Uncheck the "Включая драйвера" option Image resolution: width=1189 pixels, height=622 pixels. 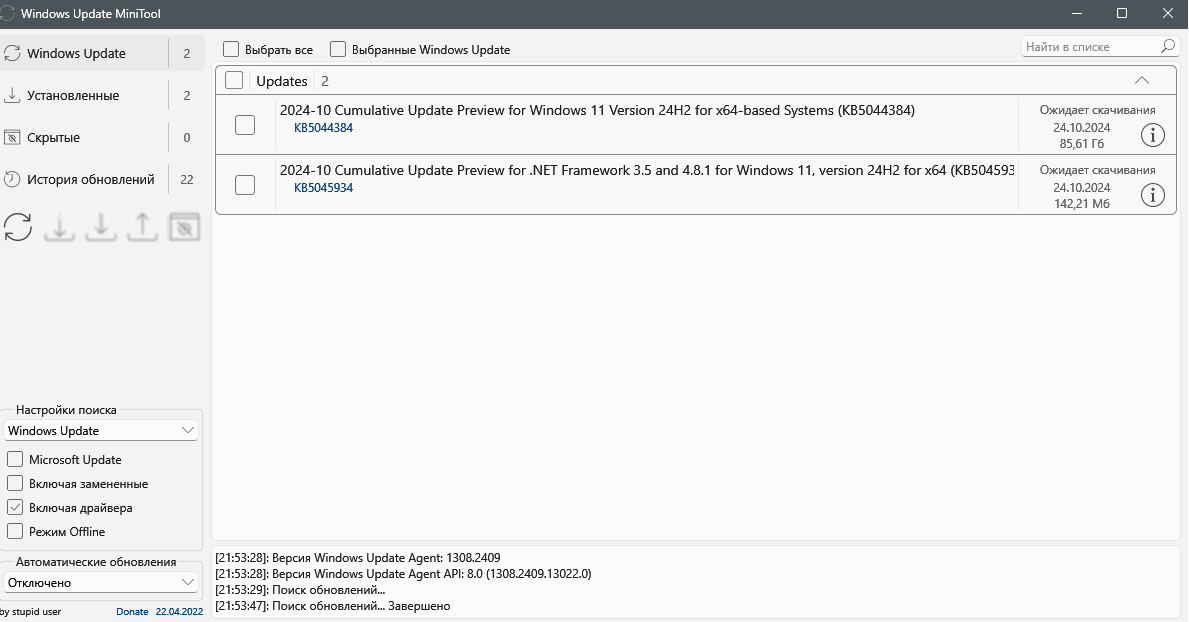[x=15, y=508]
